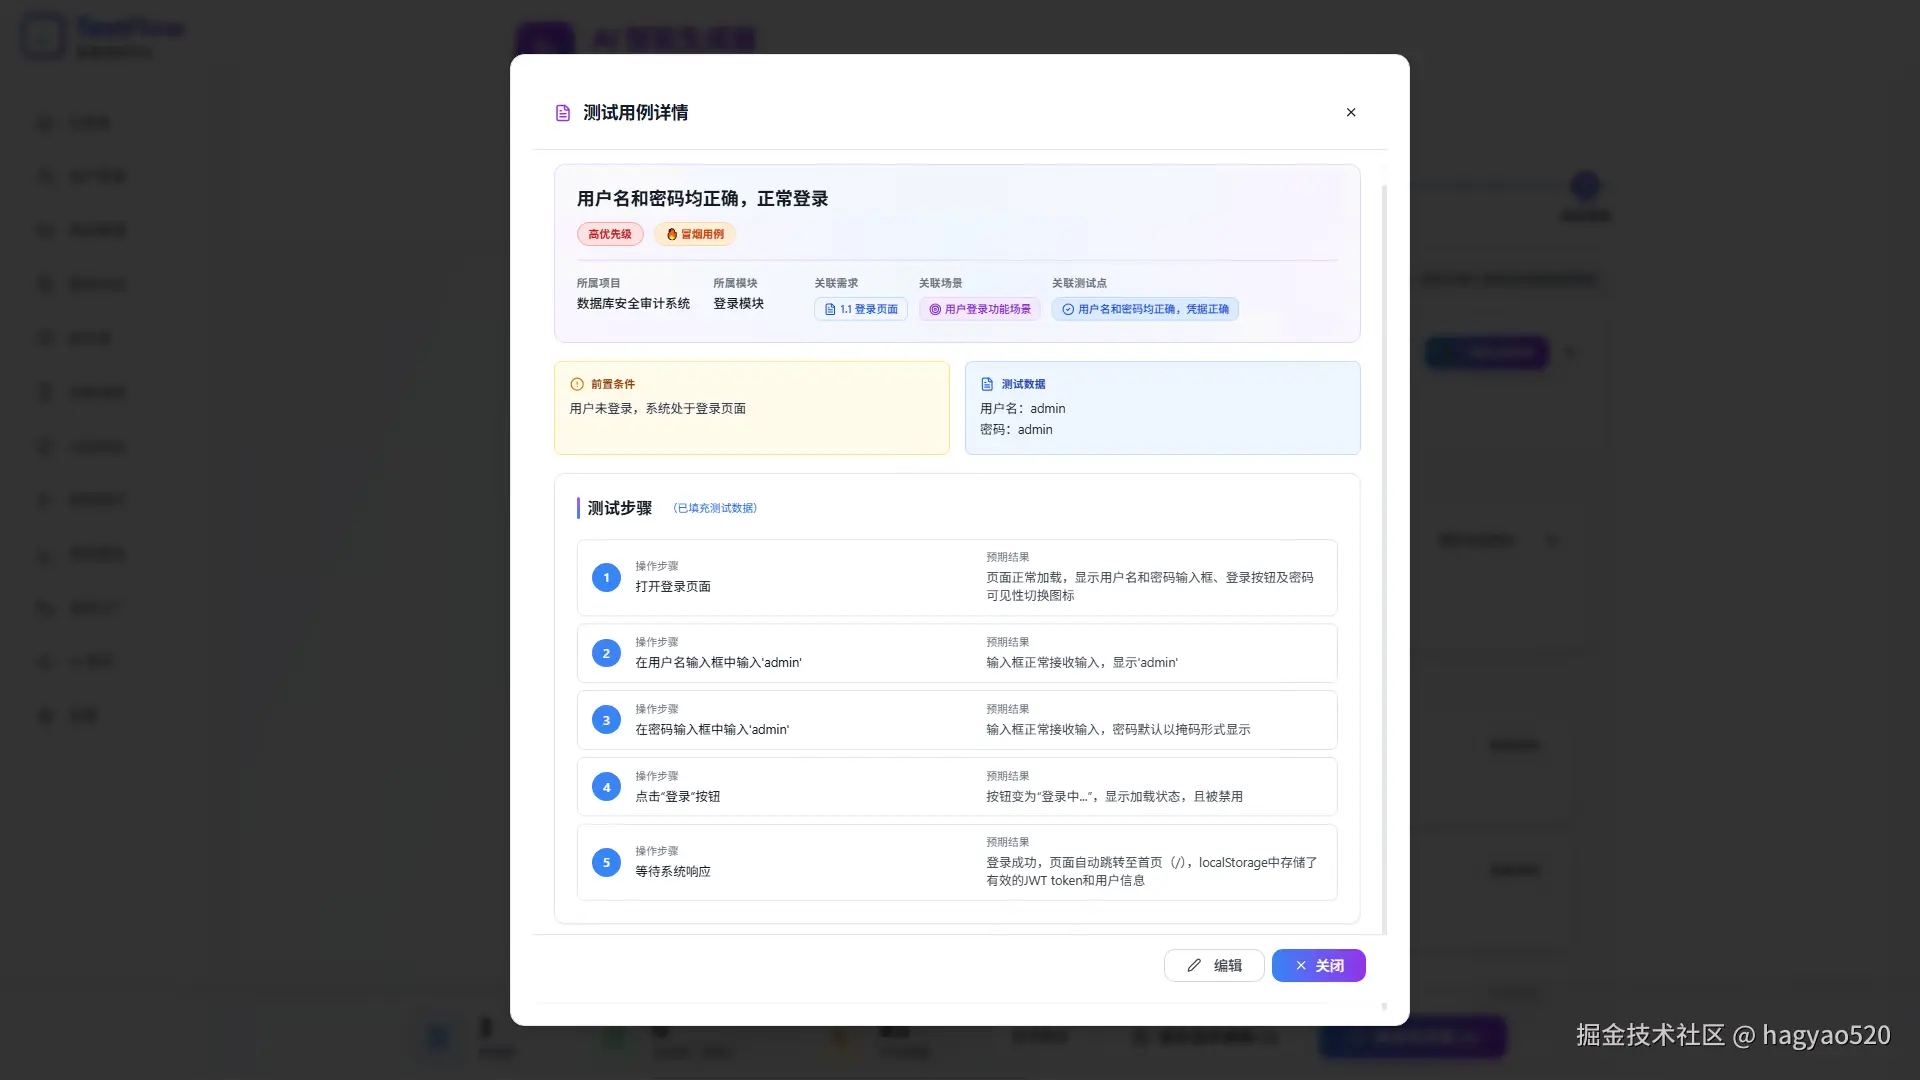Open the 用户登录功能场景 scenario tag

979,309
